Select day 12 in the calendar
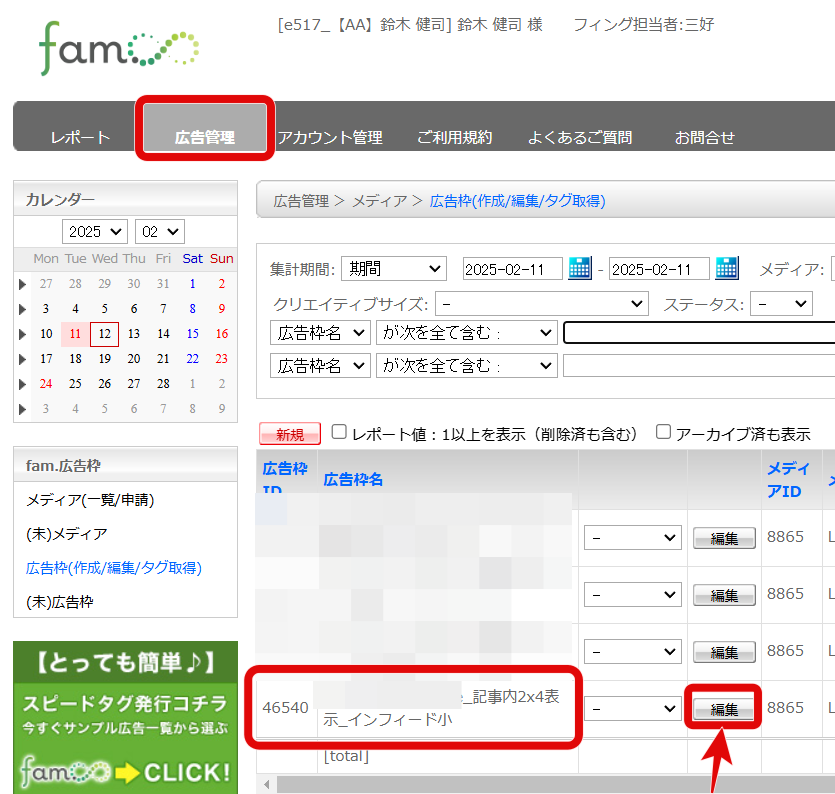This screenshot has width=835, height=794. [104, 334]
